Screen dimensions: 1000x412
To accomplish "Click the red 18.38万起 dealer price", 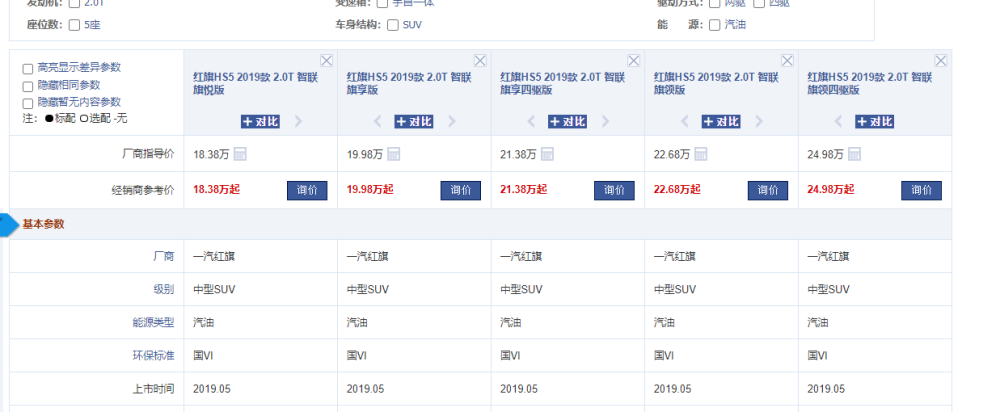I will tap(217, 189).
